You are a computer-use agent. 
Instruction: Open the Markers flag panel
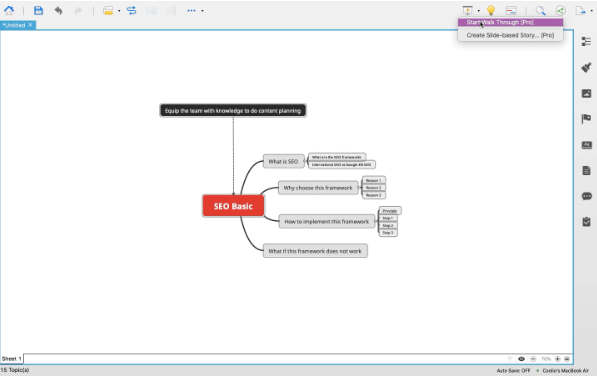pos(586,119)
